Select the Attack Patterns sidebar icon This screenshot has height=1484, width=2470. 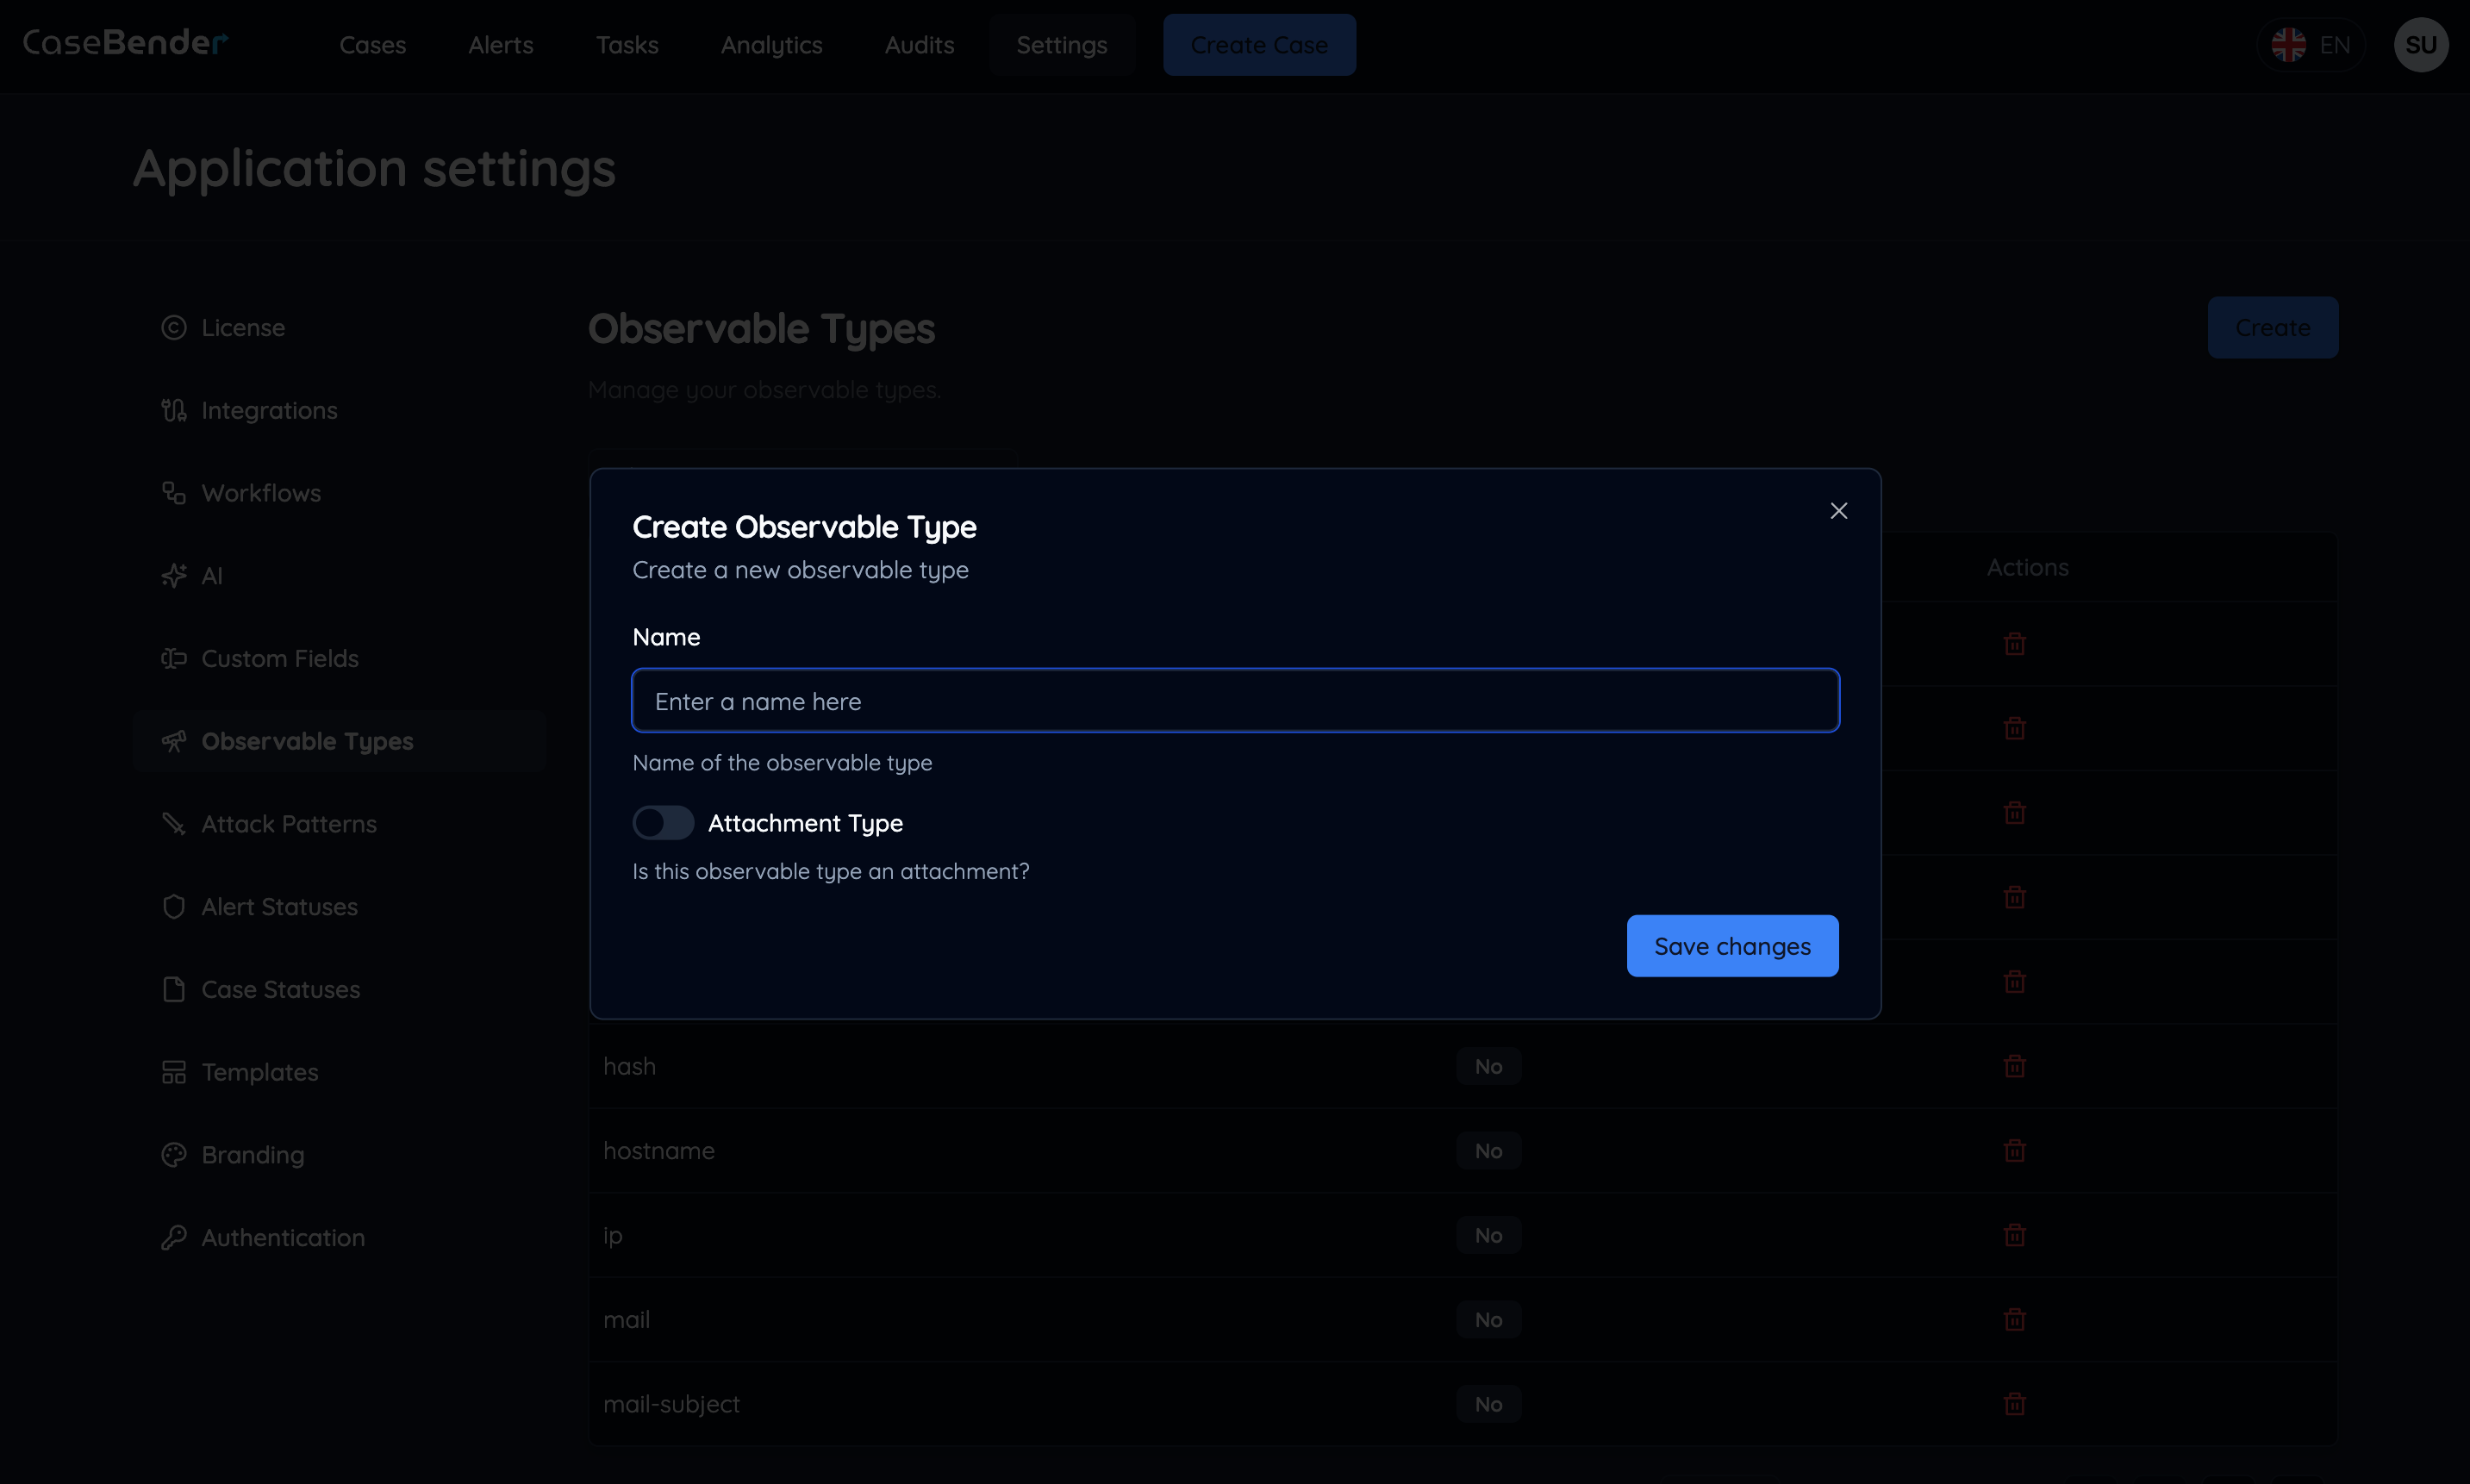pos(174,823)
